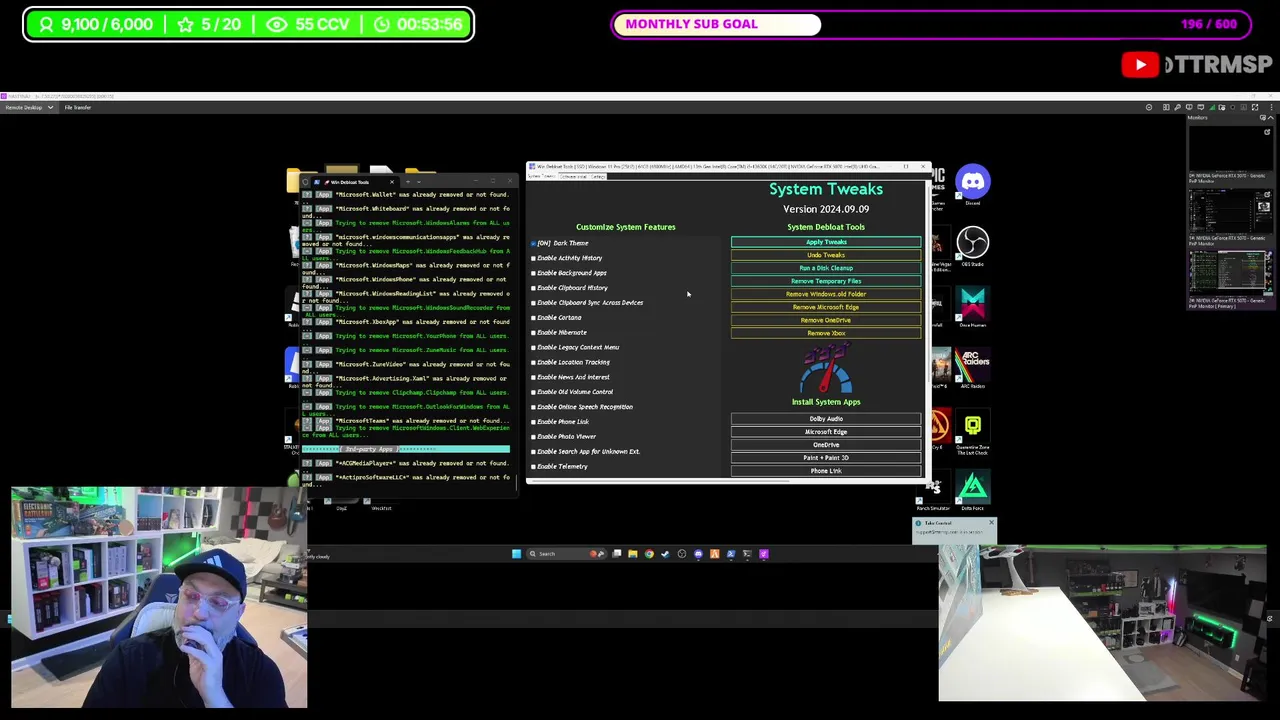The width and height of the screenshot is (1280, 720).
Task: Click the Remove Xbox button
Action: (826, 333)
